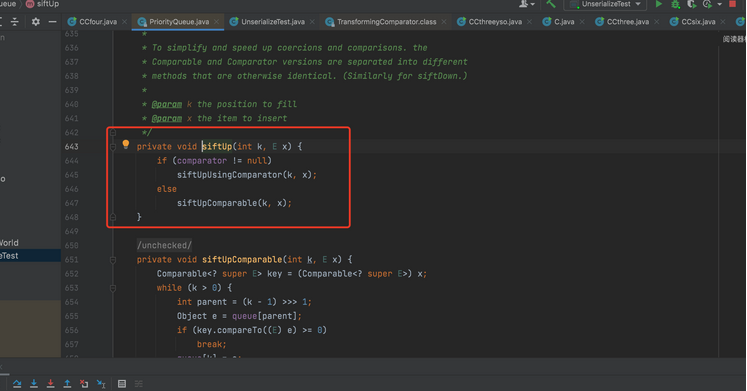Click siftUpUsingComparator call on line 645
Screen dimensions: 747x391
click(229, 175)
